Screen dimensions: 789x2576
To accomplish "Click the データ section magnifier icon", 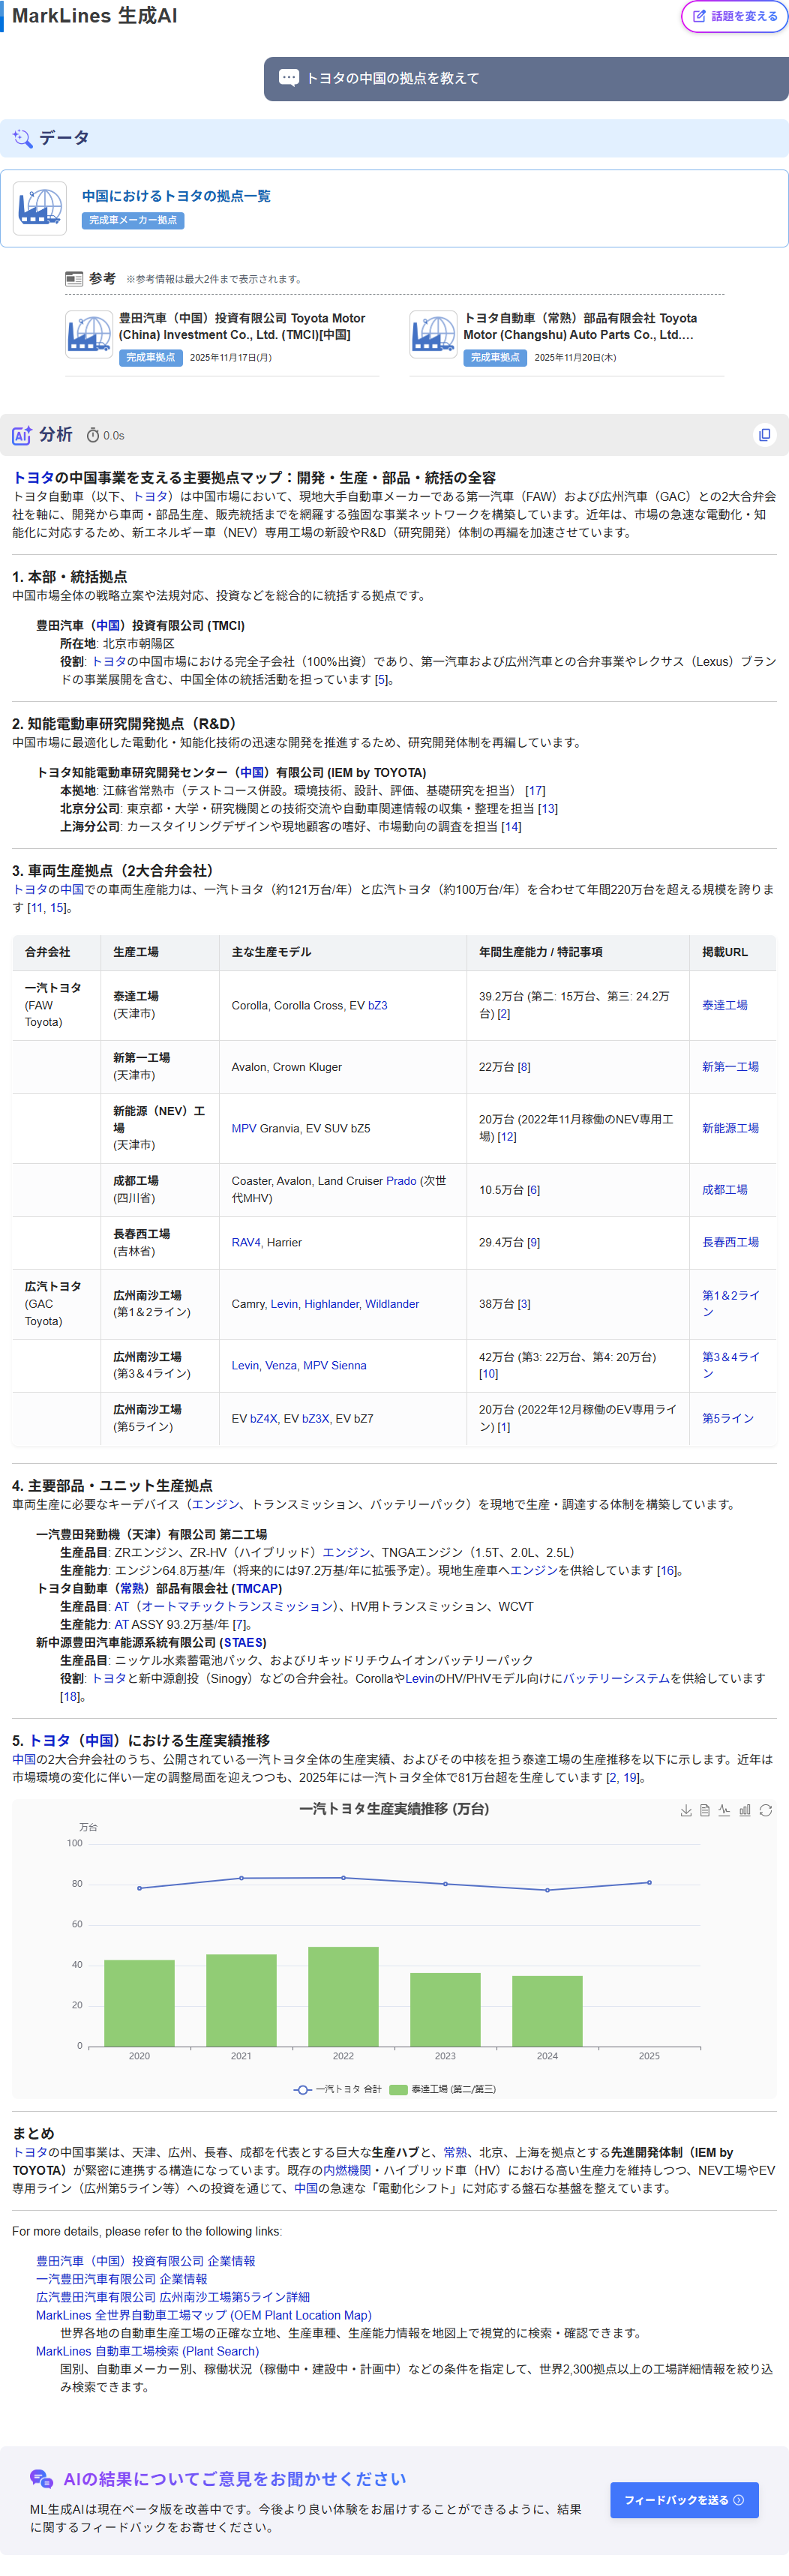I will [x=22, y=139].
